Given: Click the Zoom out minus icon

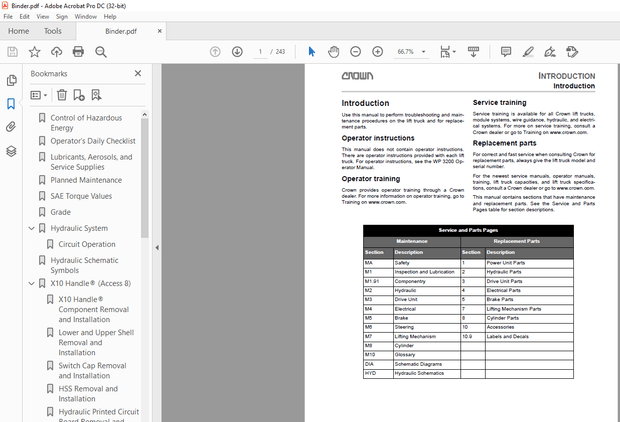Looking at the screenshot, I should click(x=356, y=52).
